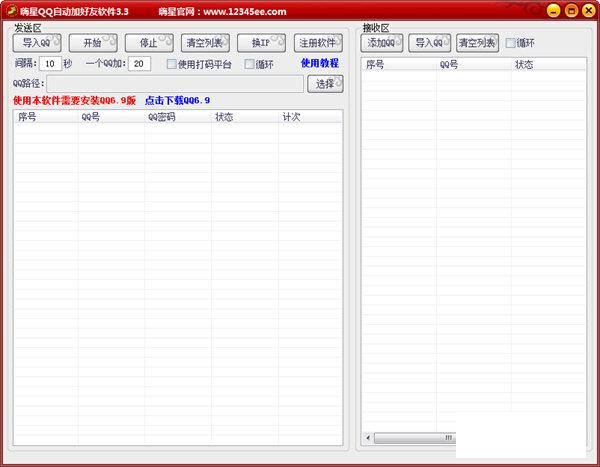Toggle the 循环 checkbox in 接收区

coord(511,43)
